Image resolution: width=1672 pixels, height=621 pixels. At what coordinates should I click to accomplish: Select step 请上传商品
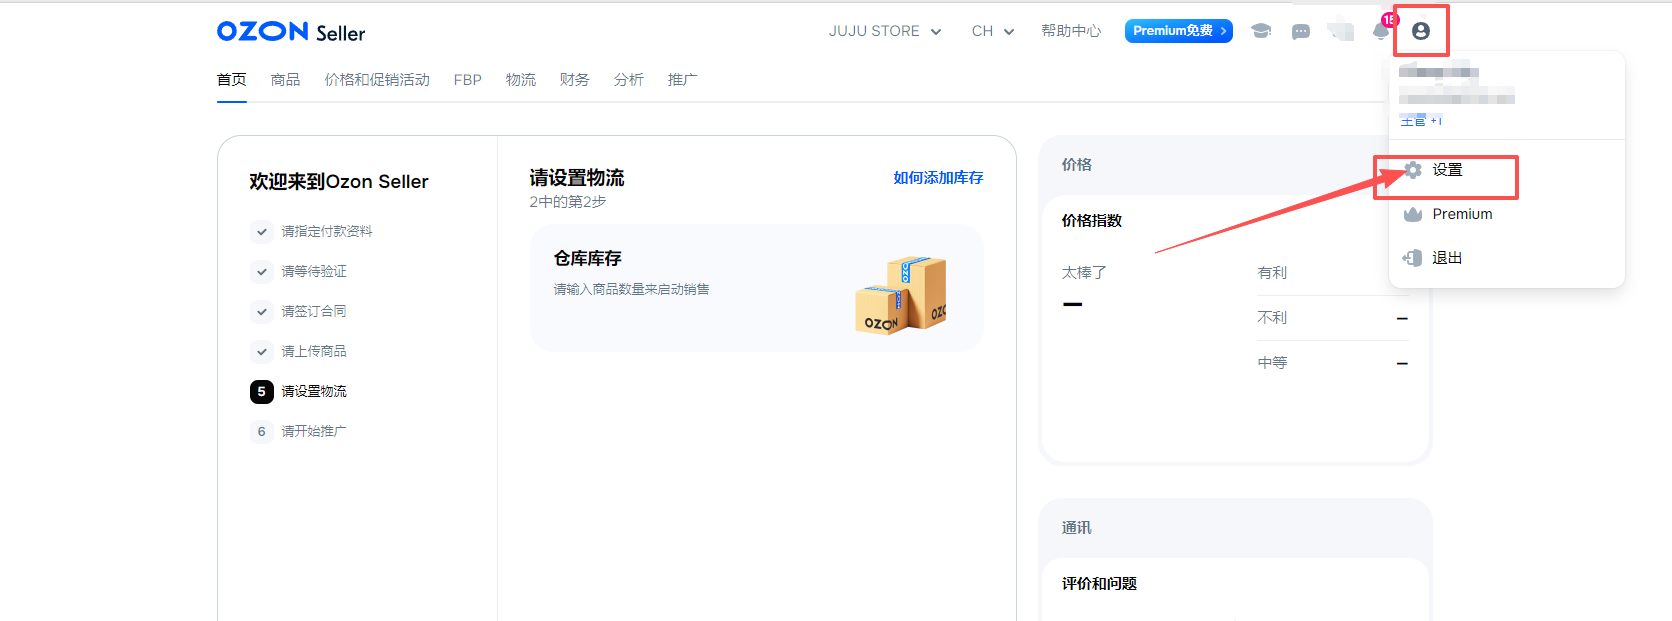point(314,351)
